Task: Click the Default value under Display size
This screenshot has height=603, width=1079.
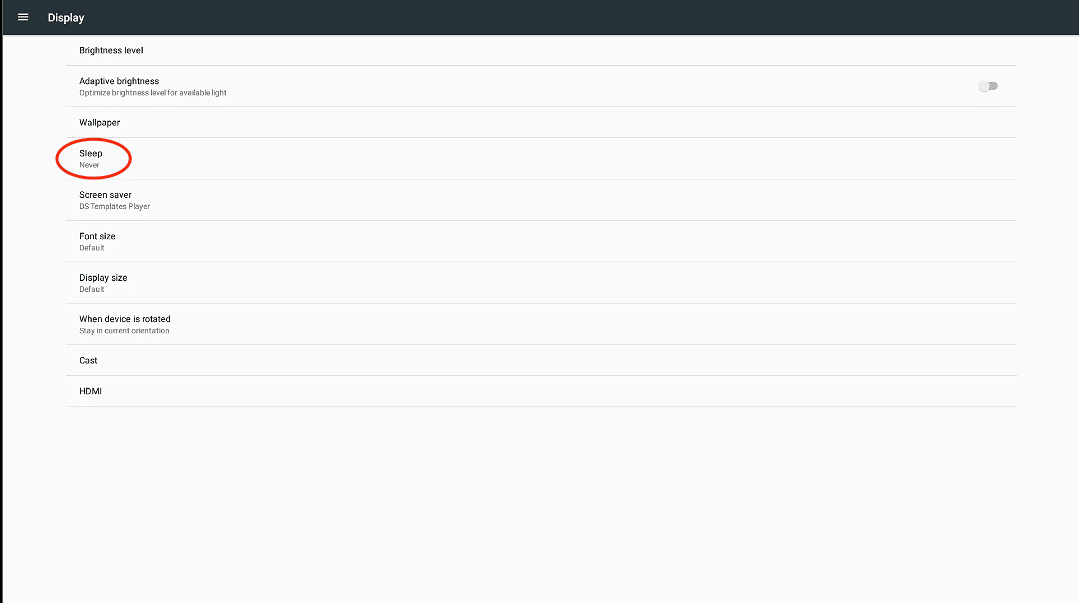Action: tap(92, 290)
